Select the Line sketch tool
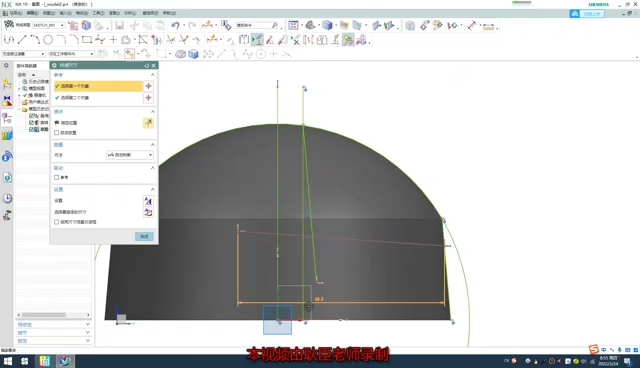This screenshot has width=640, height=368. 22,40
